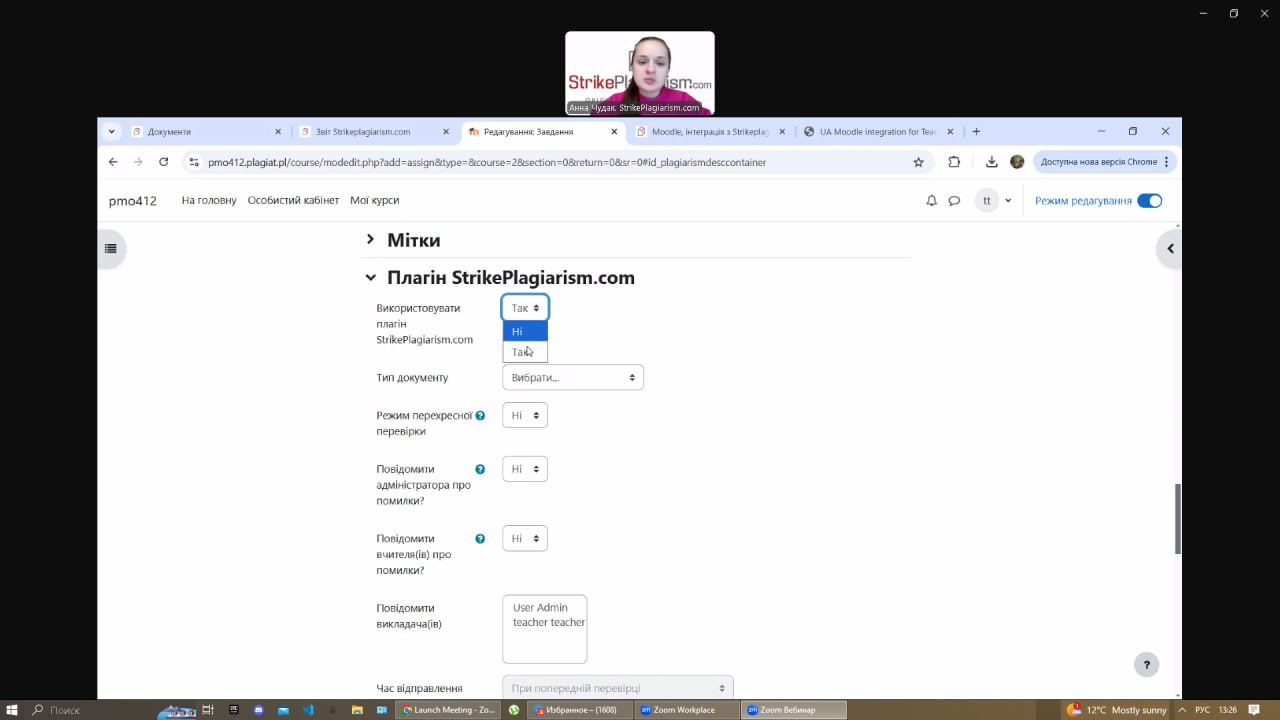Click the Anna Chudak webcam thumbnail
The image size is (1280, 720).
[x=640, y=73]
